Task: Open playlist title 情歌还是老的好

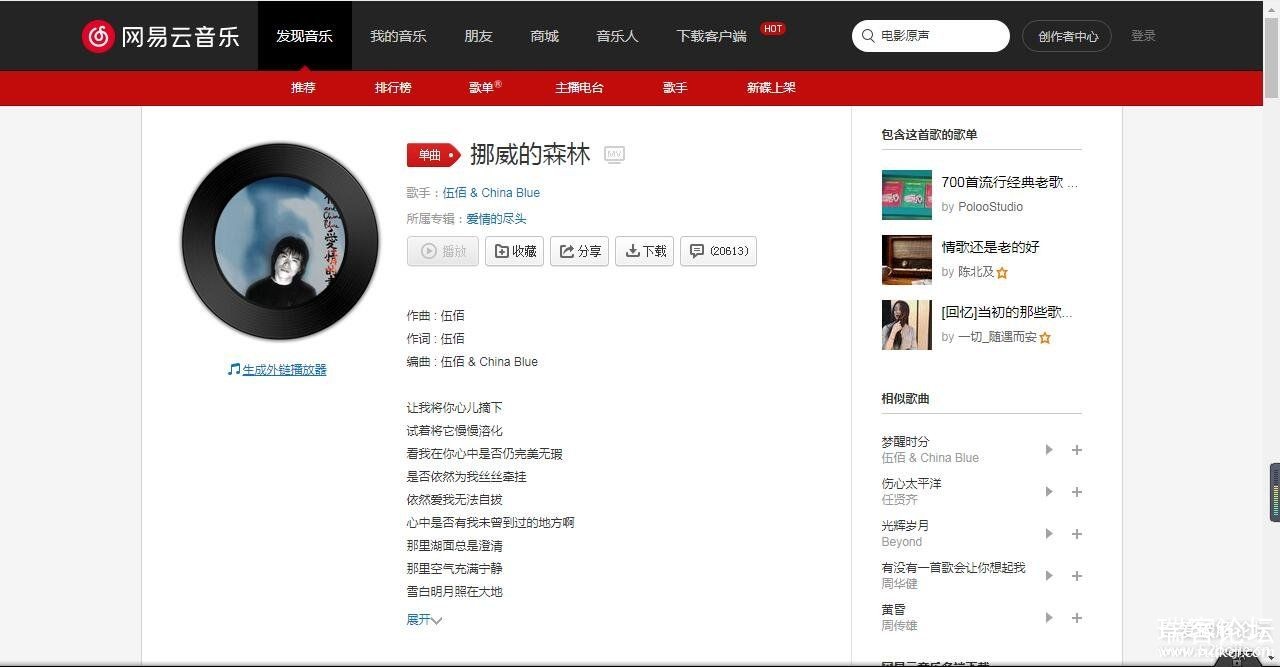Action: [991, 247]
